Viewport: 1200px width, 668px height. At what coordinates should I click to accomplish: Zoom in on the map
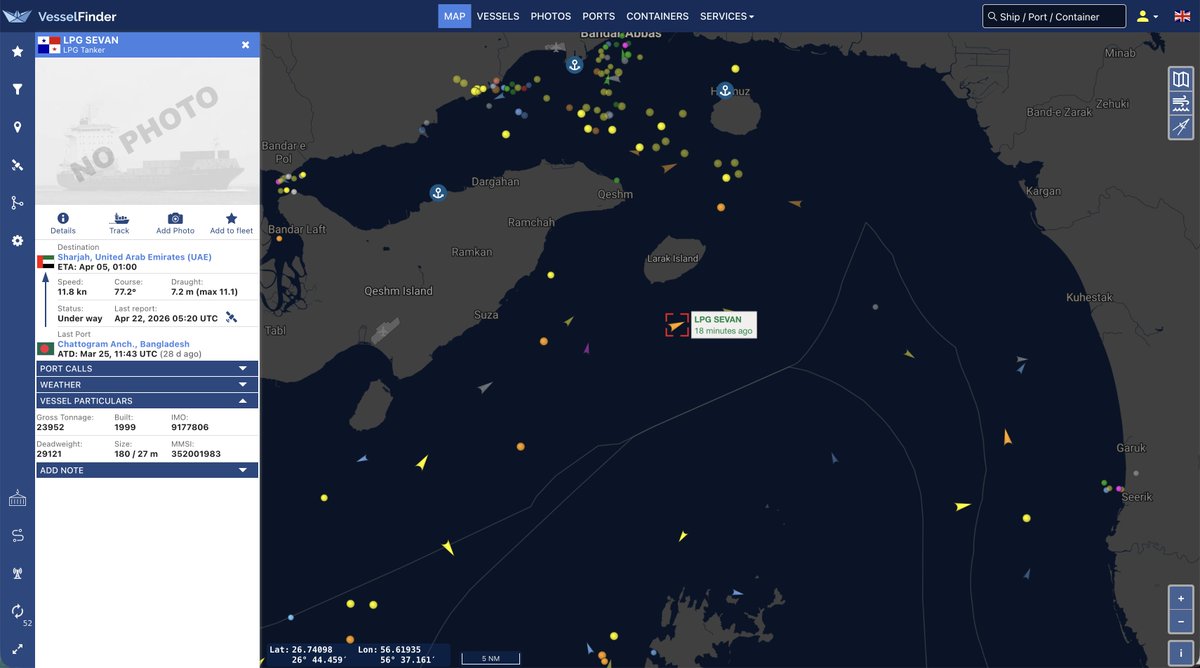[1181, 598]
